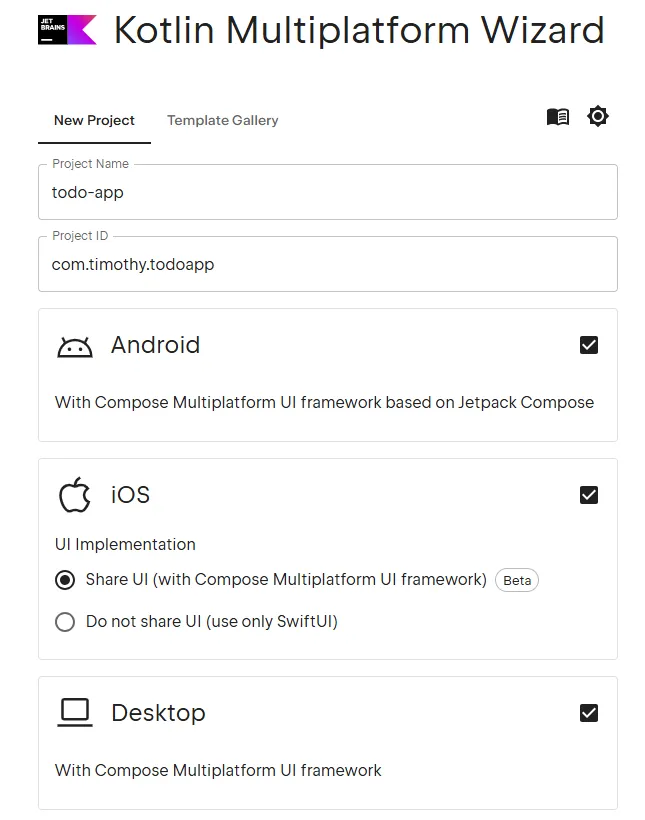Click the Desktop heading text

tap(159, 713)
